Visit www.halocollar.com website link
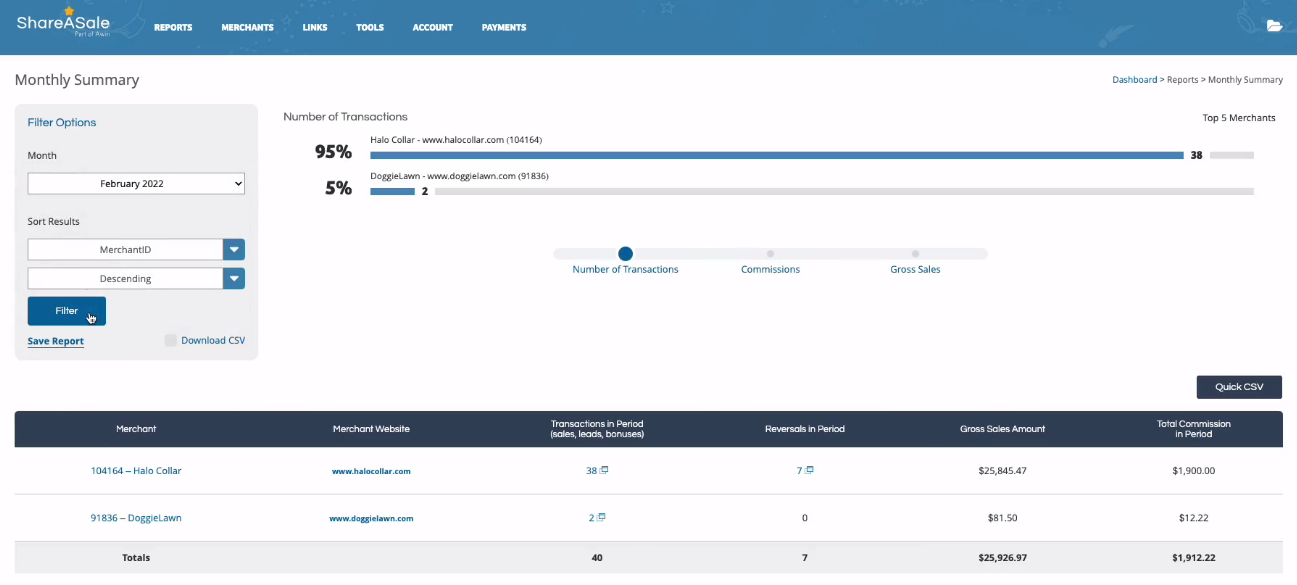 pos(371,471)
